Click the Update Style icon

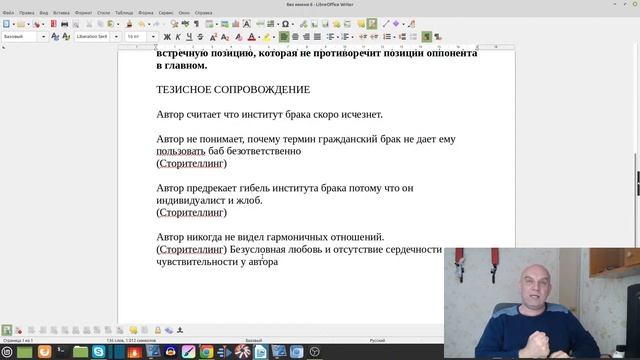pos(55,37)
